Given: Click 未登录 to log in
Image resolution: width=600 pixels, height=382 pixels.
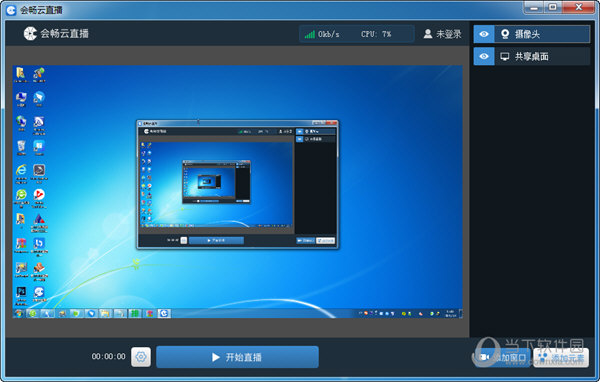Looking at the screenshot, I should [443, 34].
